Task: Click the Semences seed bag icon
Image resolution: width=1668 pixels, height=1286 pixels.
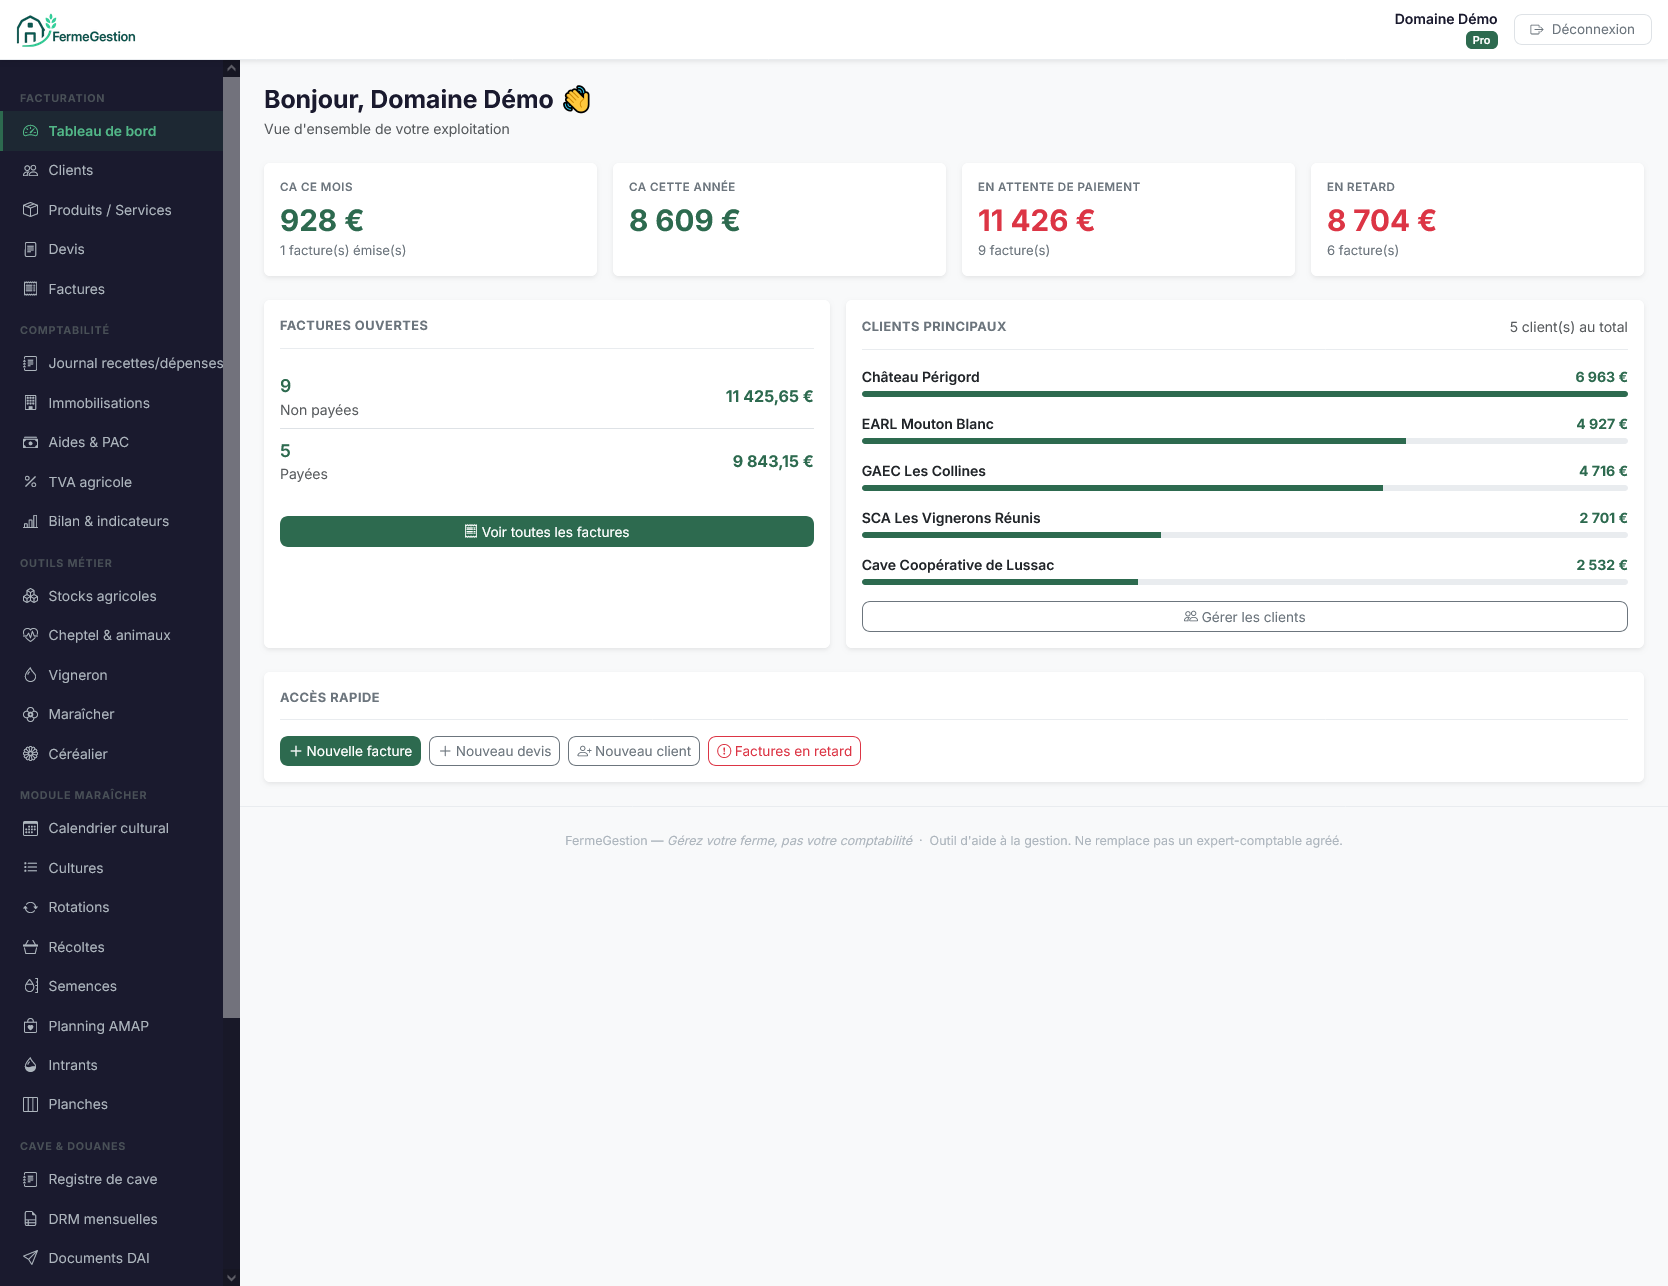Action: [30, 986]
